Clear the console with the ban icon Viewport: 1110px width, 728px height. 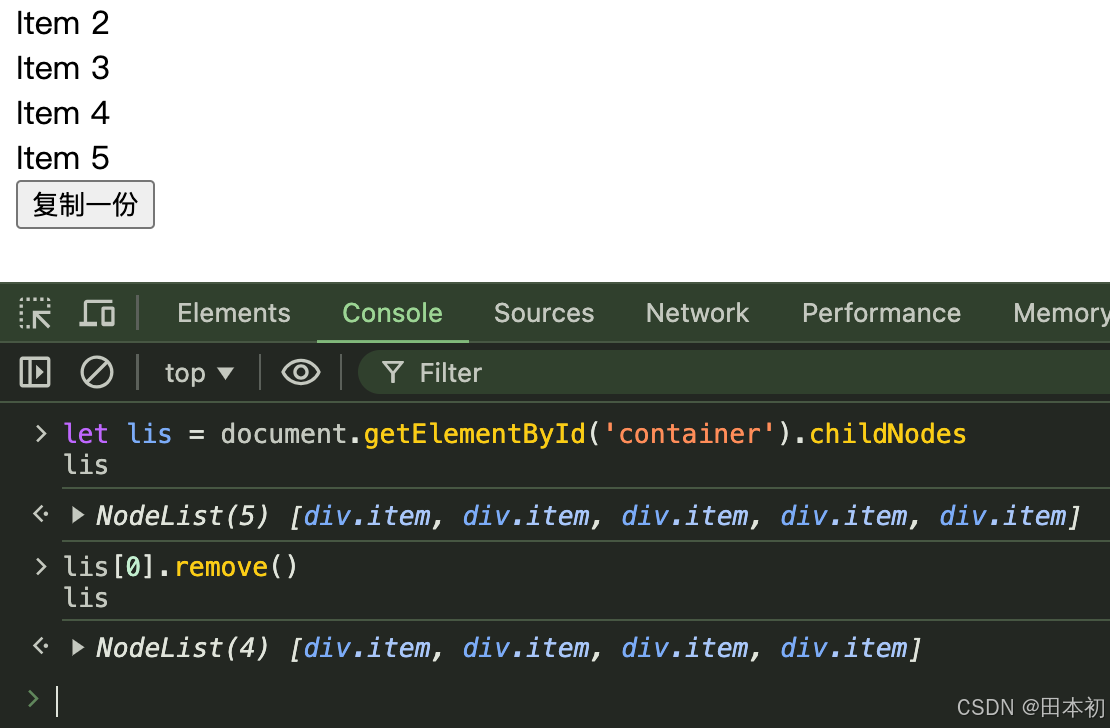click(x=97, y=372)
